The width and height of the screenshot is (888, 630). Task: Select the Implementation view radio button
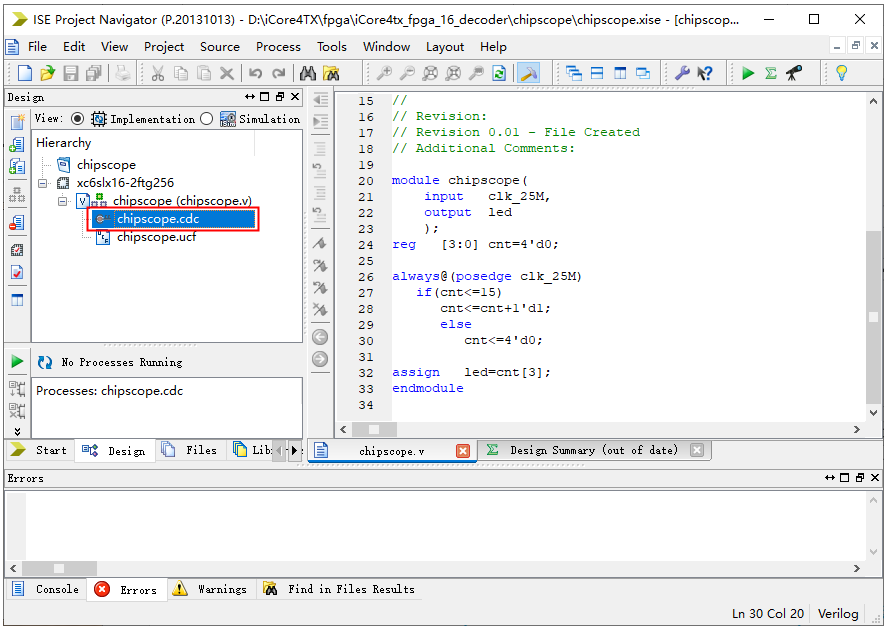[x=77, y=119]
